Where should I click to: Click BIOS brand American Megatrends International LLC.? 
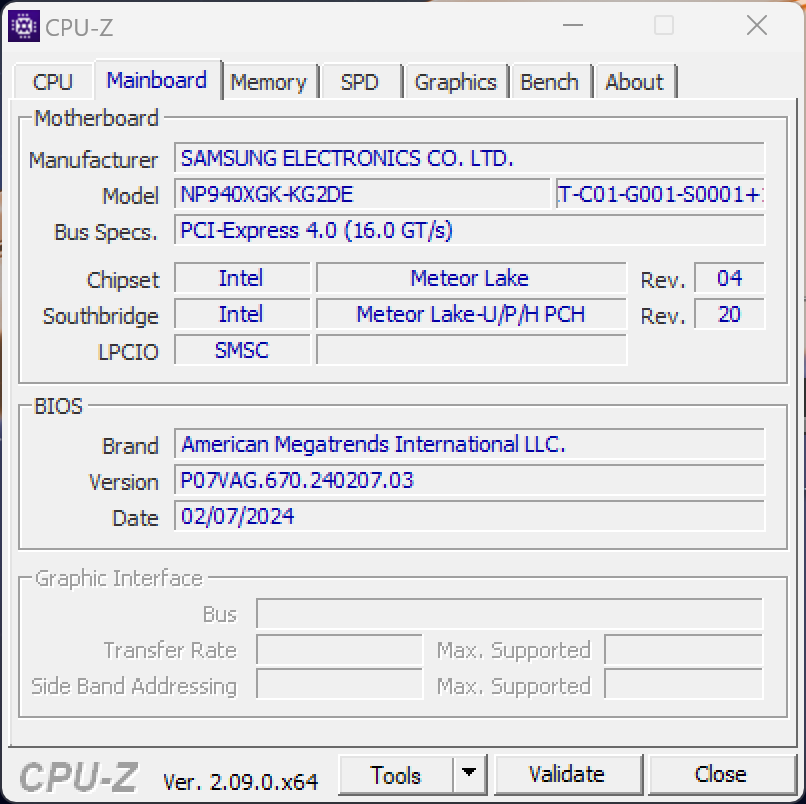point(469,444)
